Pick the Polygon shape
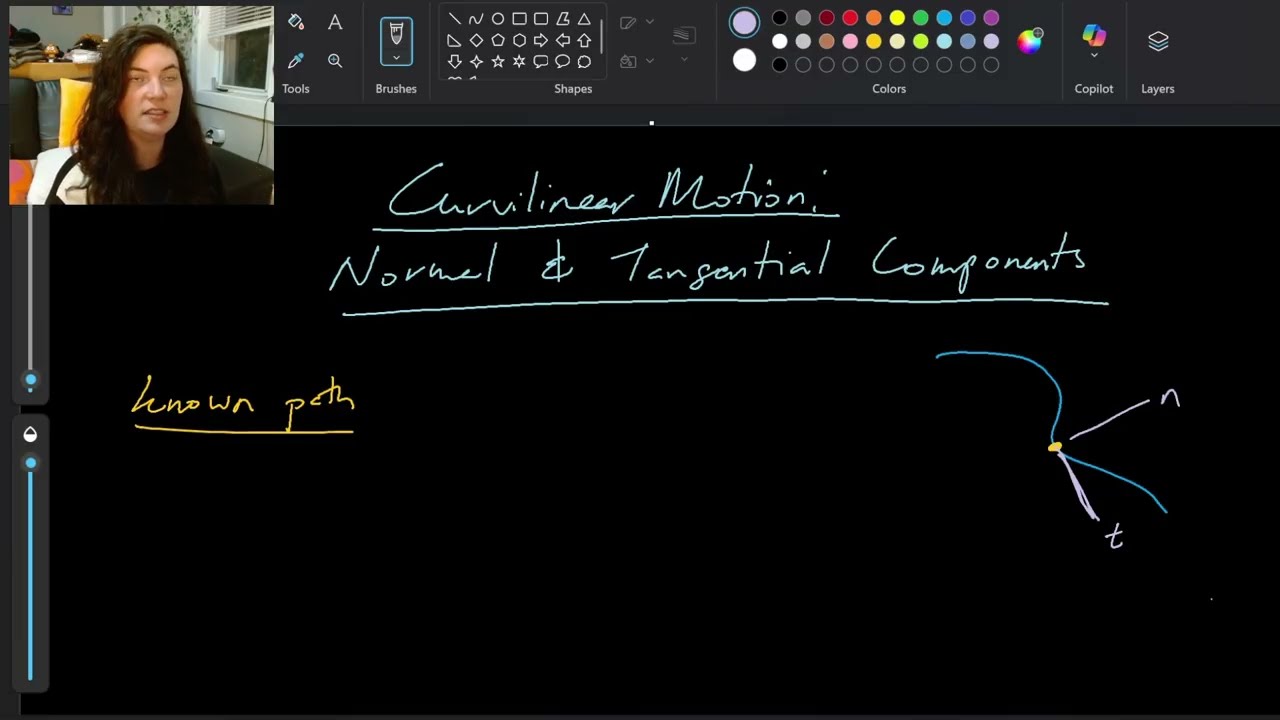The height and width of the screenshot is (720, 1280). coord(563,19)
